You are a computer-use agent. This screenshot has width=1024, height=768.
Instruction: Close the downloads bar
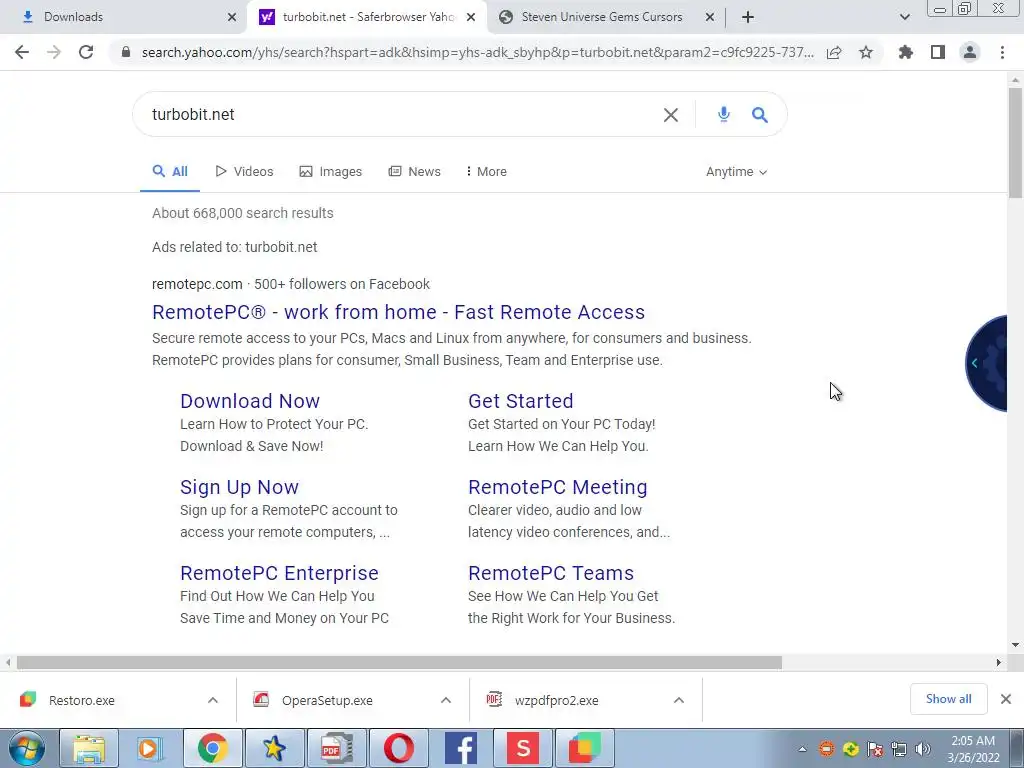[1006, 699]
